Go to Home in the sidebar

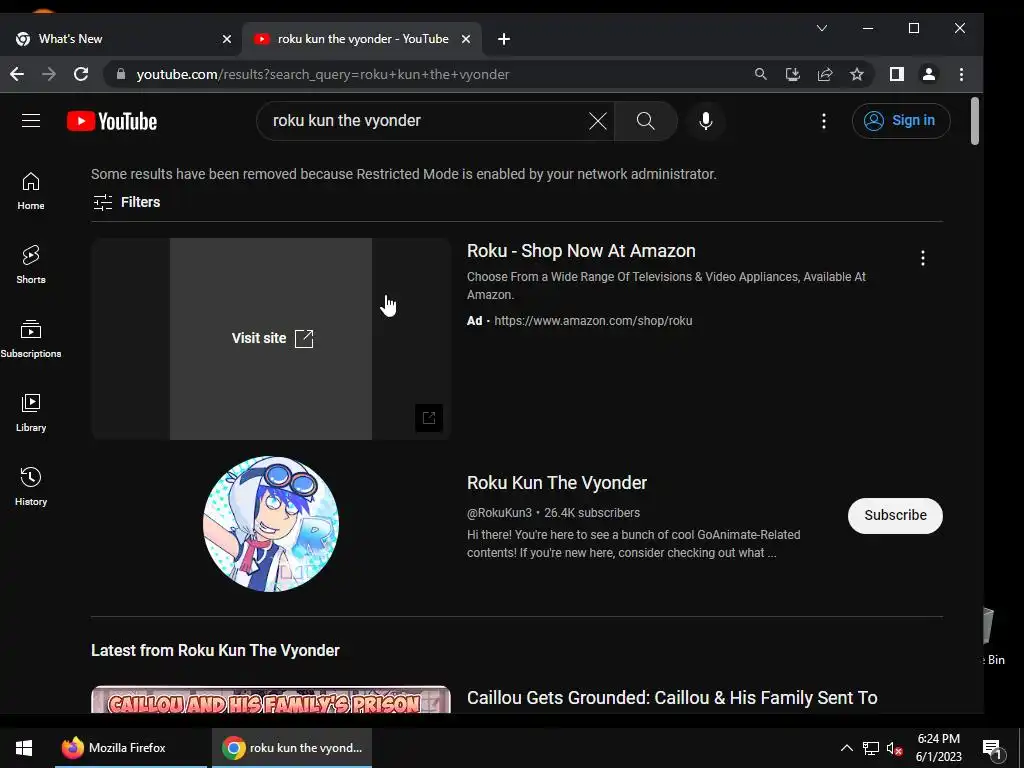tap(31, 191)
